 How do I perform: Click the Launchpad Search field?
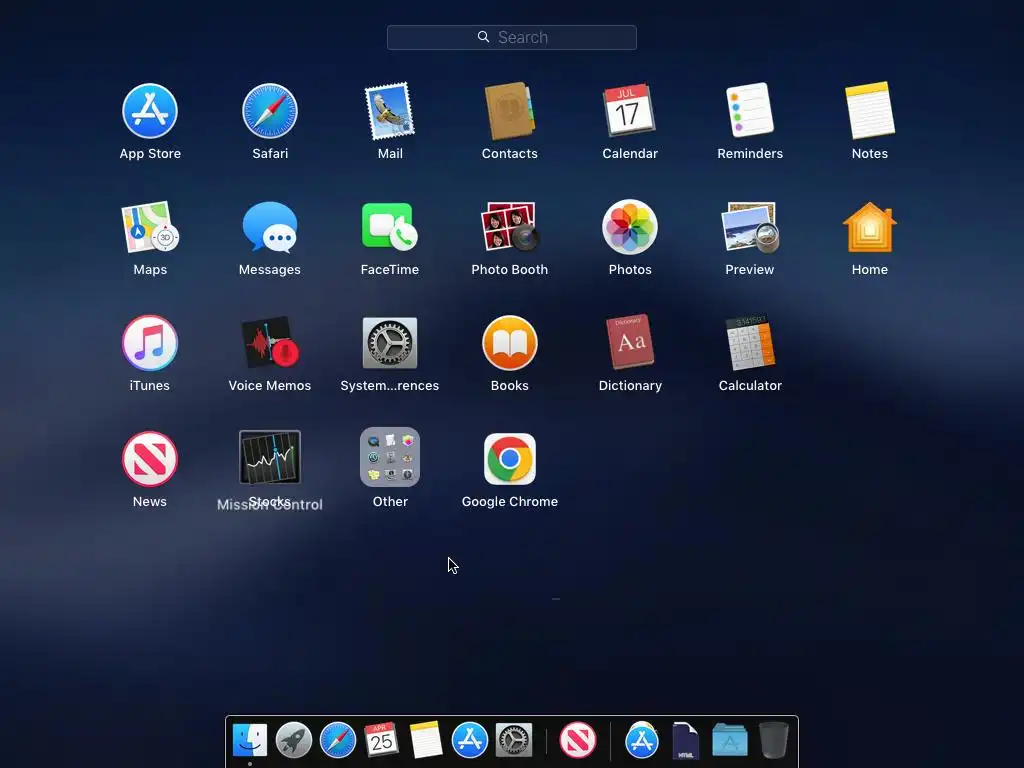[512, 37]
